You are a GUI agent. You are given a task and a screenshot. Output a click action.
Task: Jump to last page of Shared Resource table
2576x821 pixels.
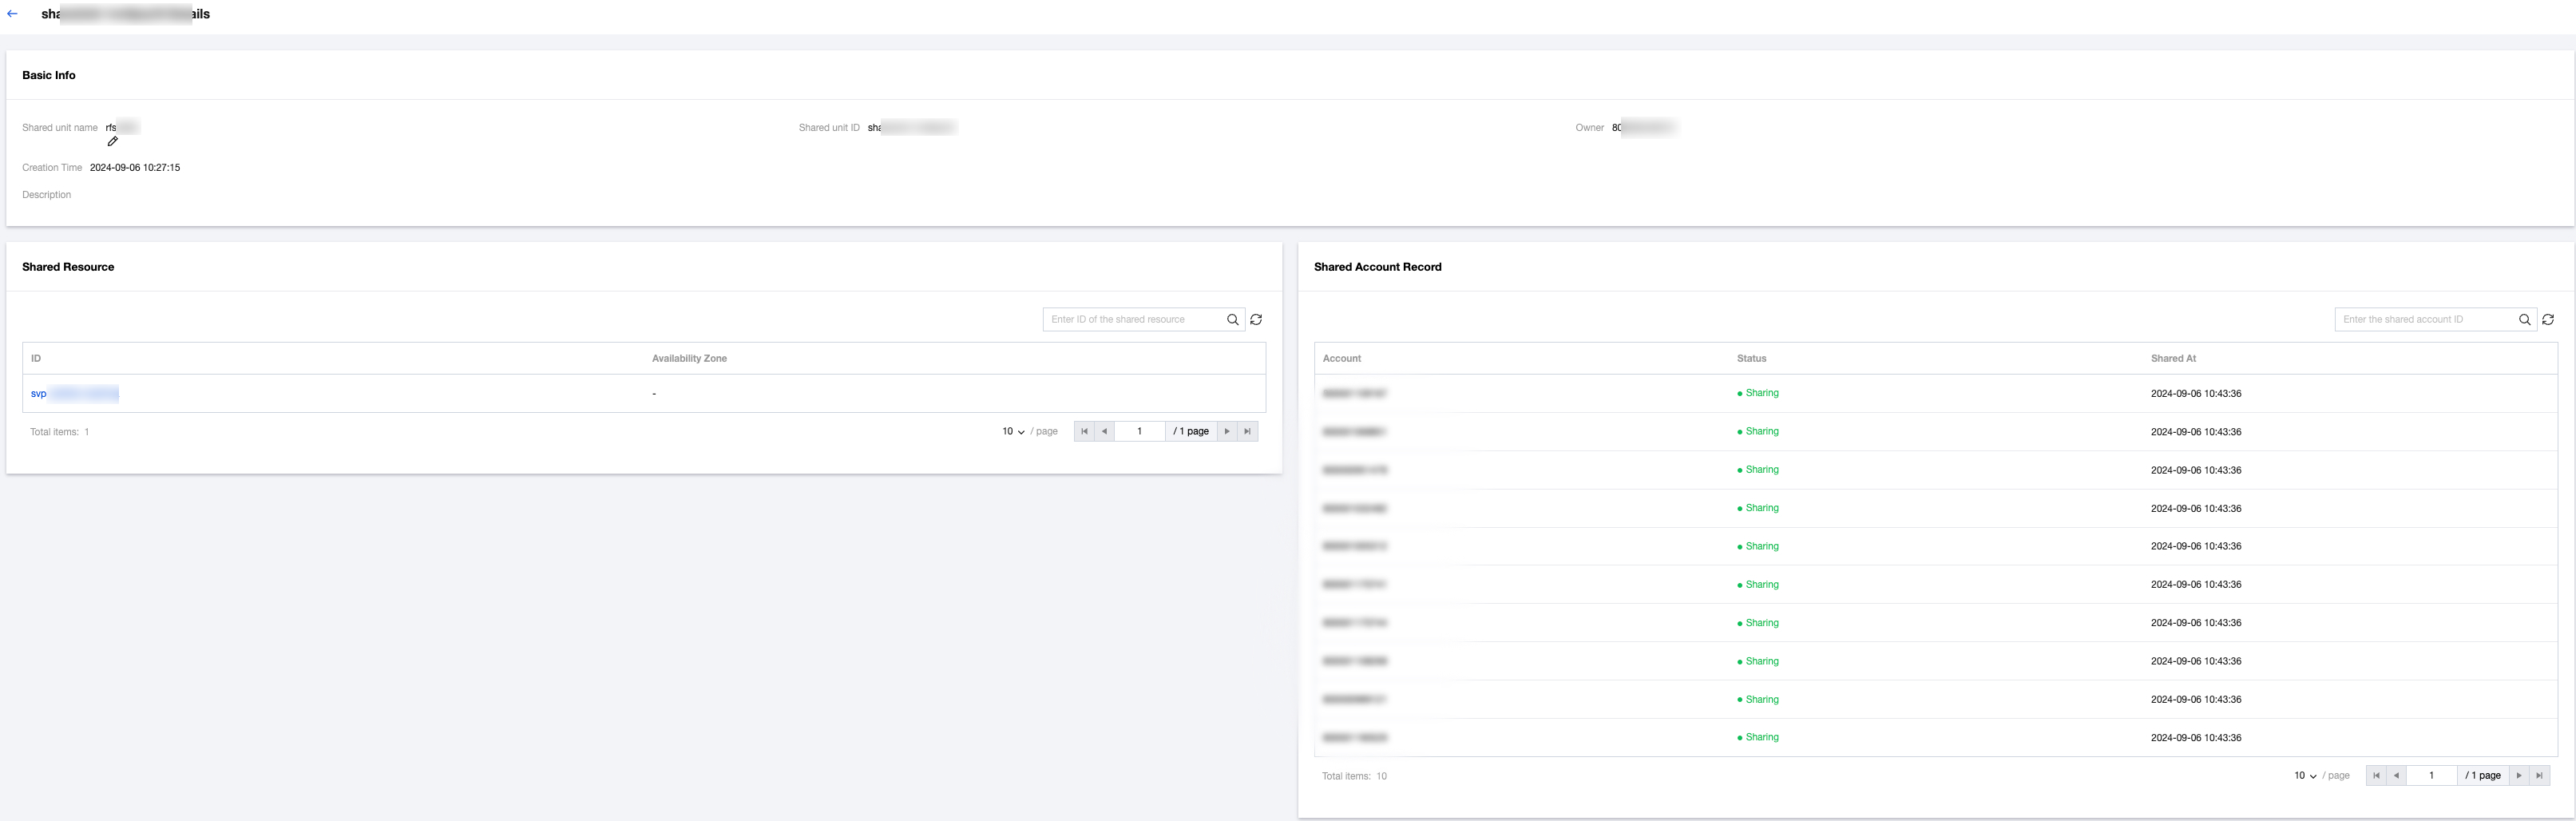1247,431
